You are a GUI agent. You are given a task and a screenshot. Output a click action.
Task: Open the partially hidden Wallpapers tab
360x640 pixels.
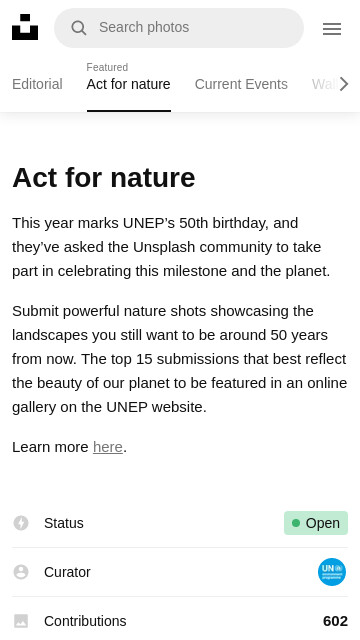pyautogui.click(x=325, y=84)
